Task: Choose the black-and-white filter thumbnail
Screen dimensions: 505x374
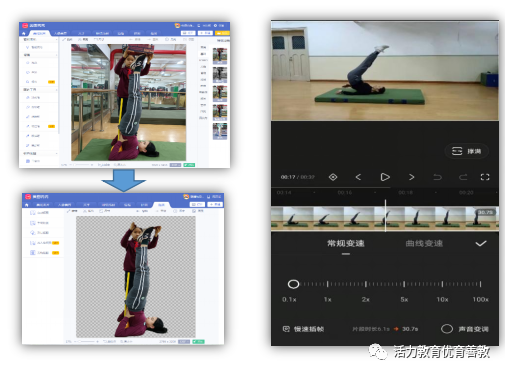Action: click(220, 75)
